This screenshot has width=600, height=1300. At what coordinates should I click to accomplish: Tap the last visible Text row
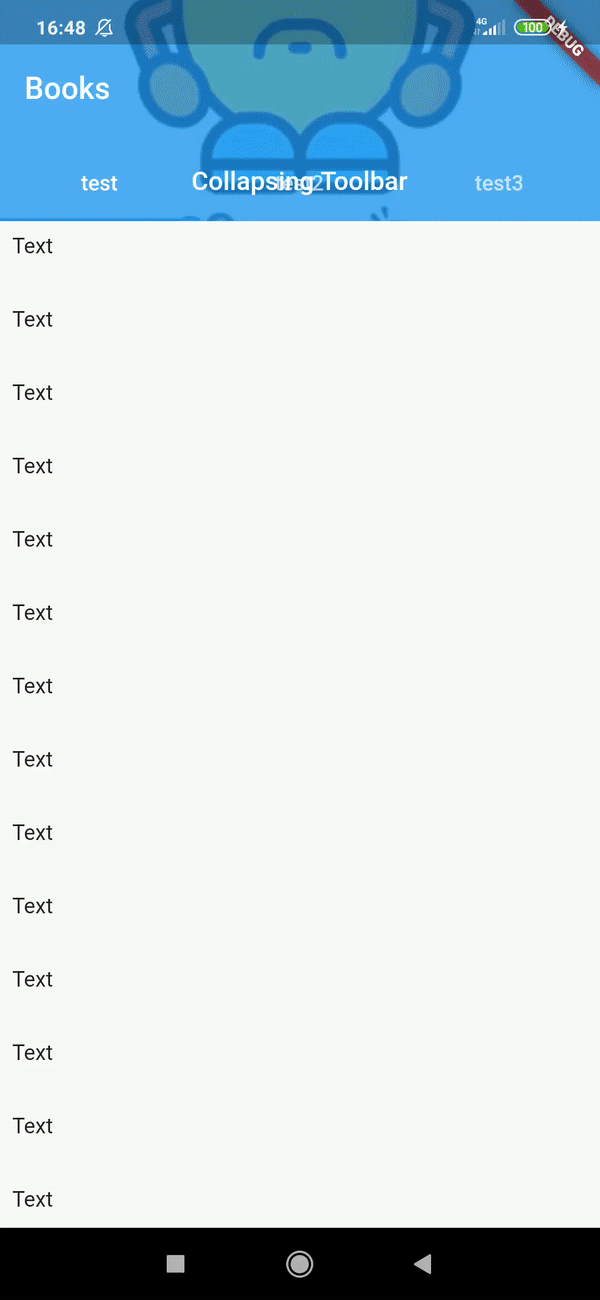point(32,1199)
